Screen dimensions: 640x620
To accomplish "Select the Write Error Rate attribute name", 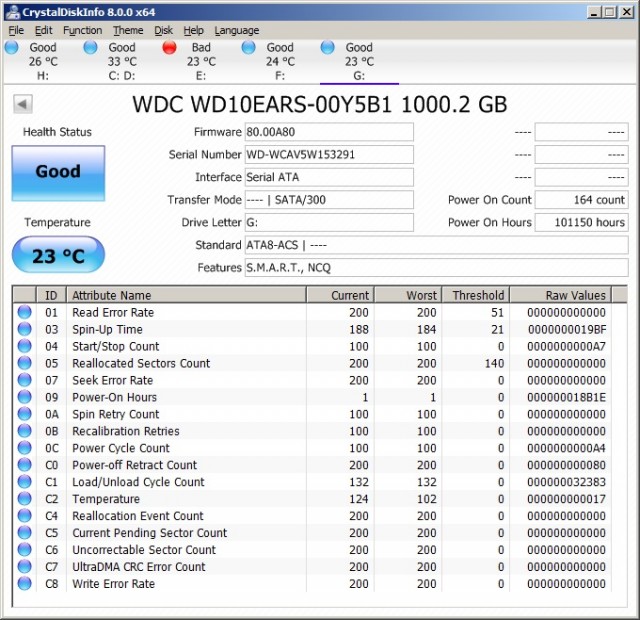I will pyautogui.click(x=113, y=584).
